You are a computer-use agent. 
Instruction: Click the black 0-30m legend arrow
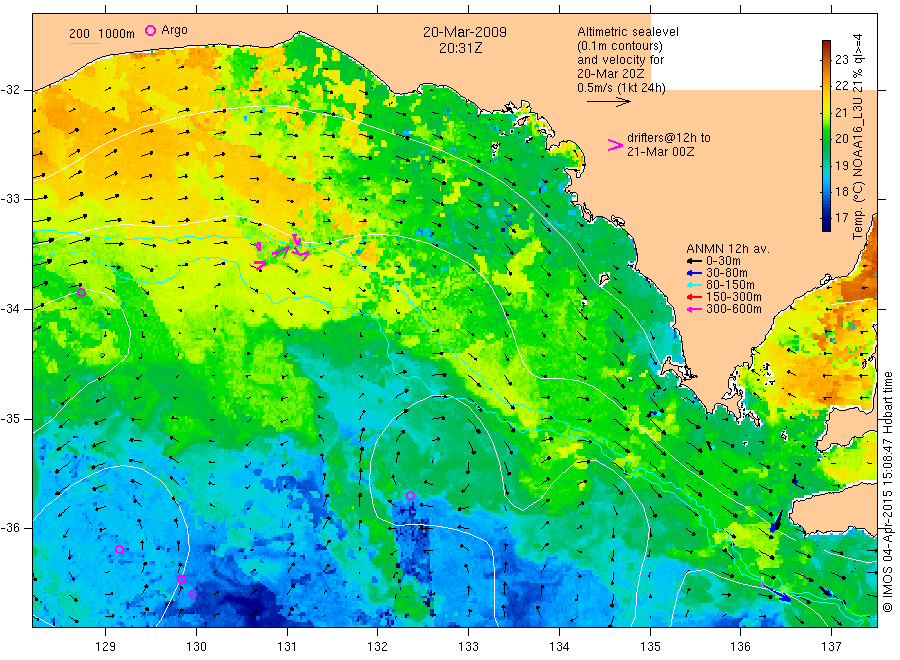click(x=695, y=261)
